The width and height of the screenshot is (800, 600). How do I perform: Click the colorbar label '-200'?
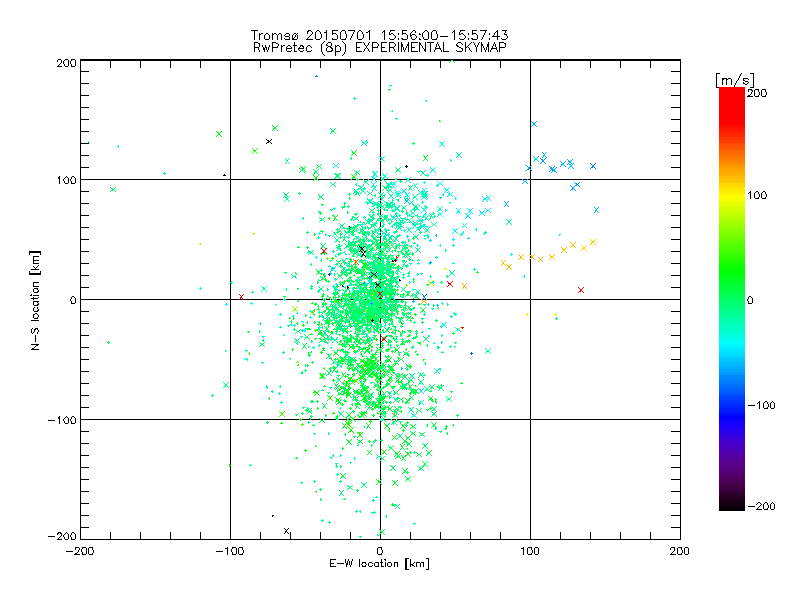pos(761,506)
